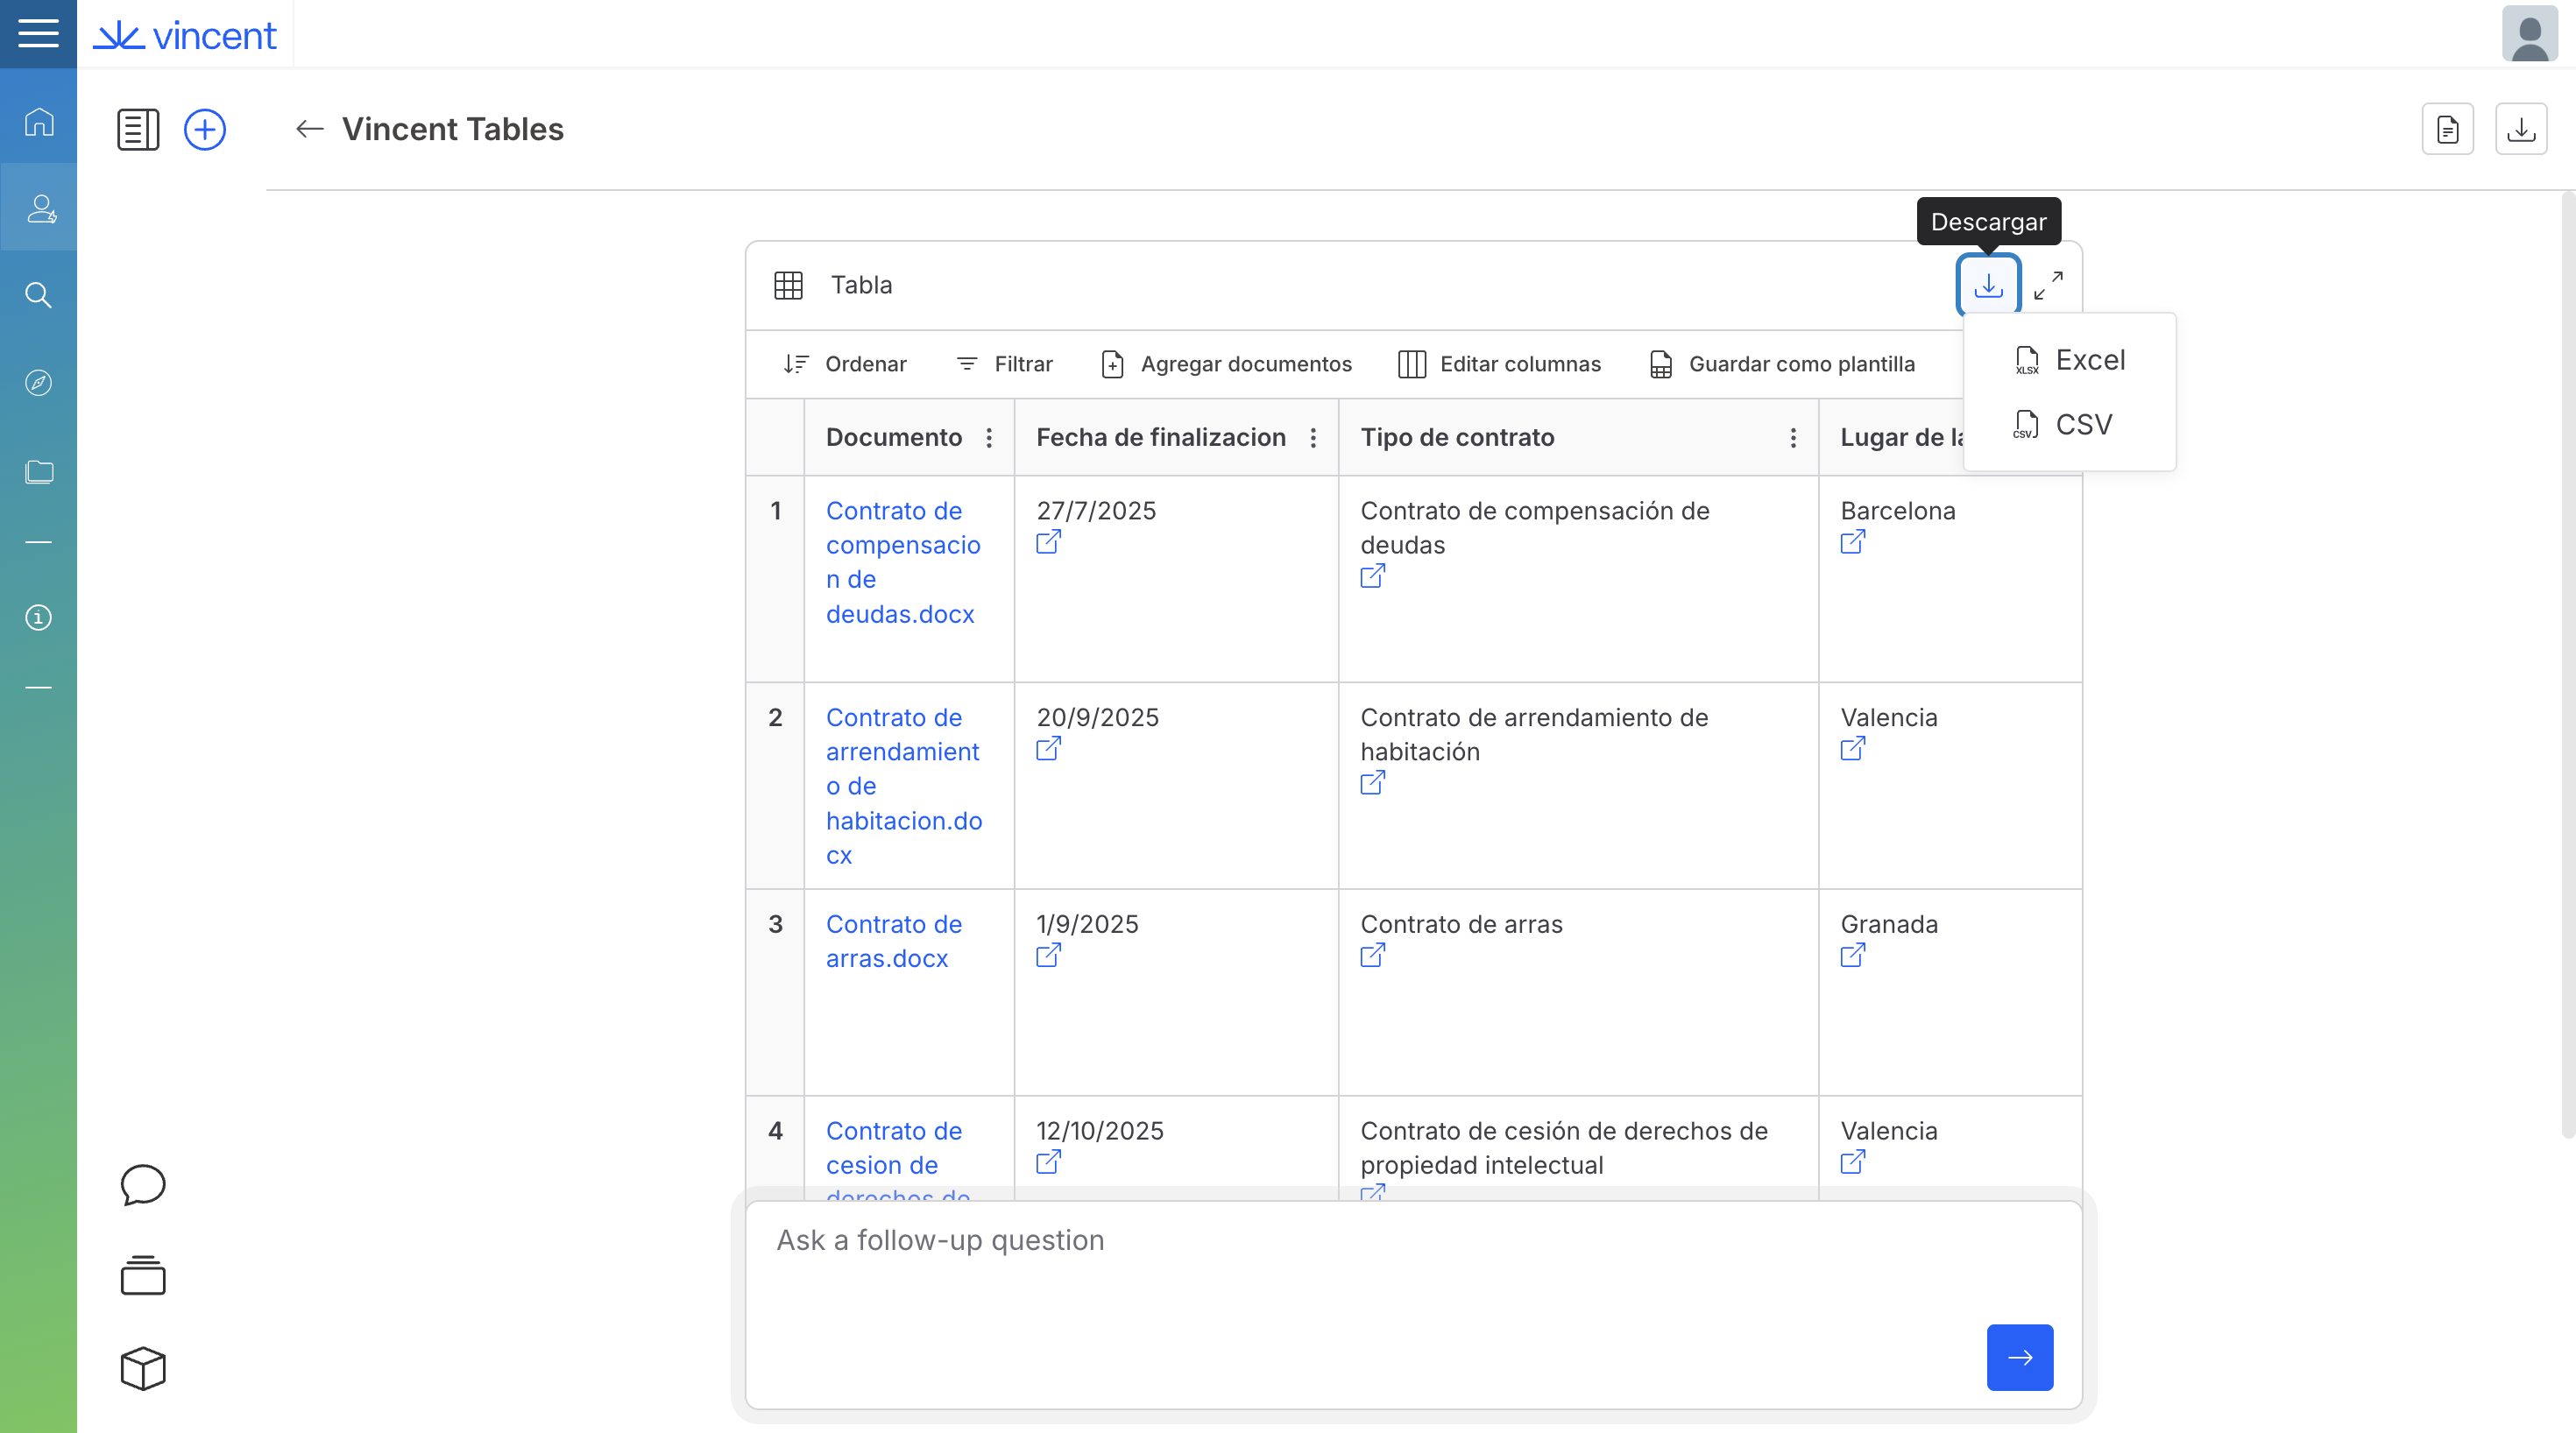Click the 3D cube icon
Screen dimensions: 2576x1433
[x=143, y=1368]
